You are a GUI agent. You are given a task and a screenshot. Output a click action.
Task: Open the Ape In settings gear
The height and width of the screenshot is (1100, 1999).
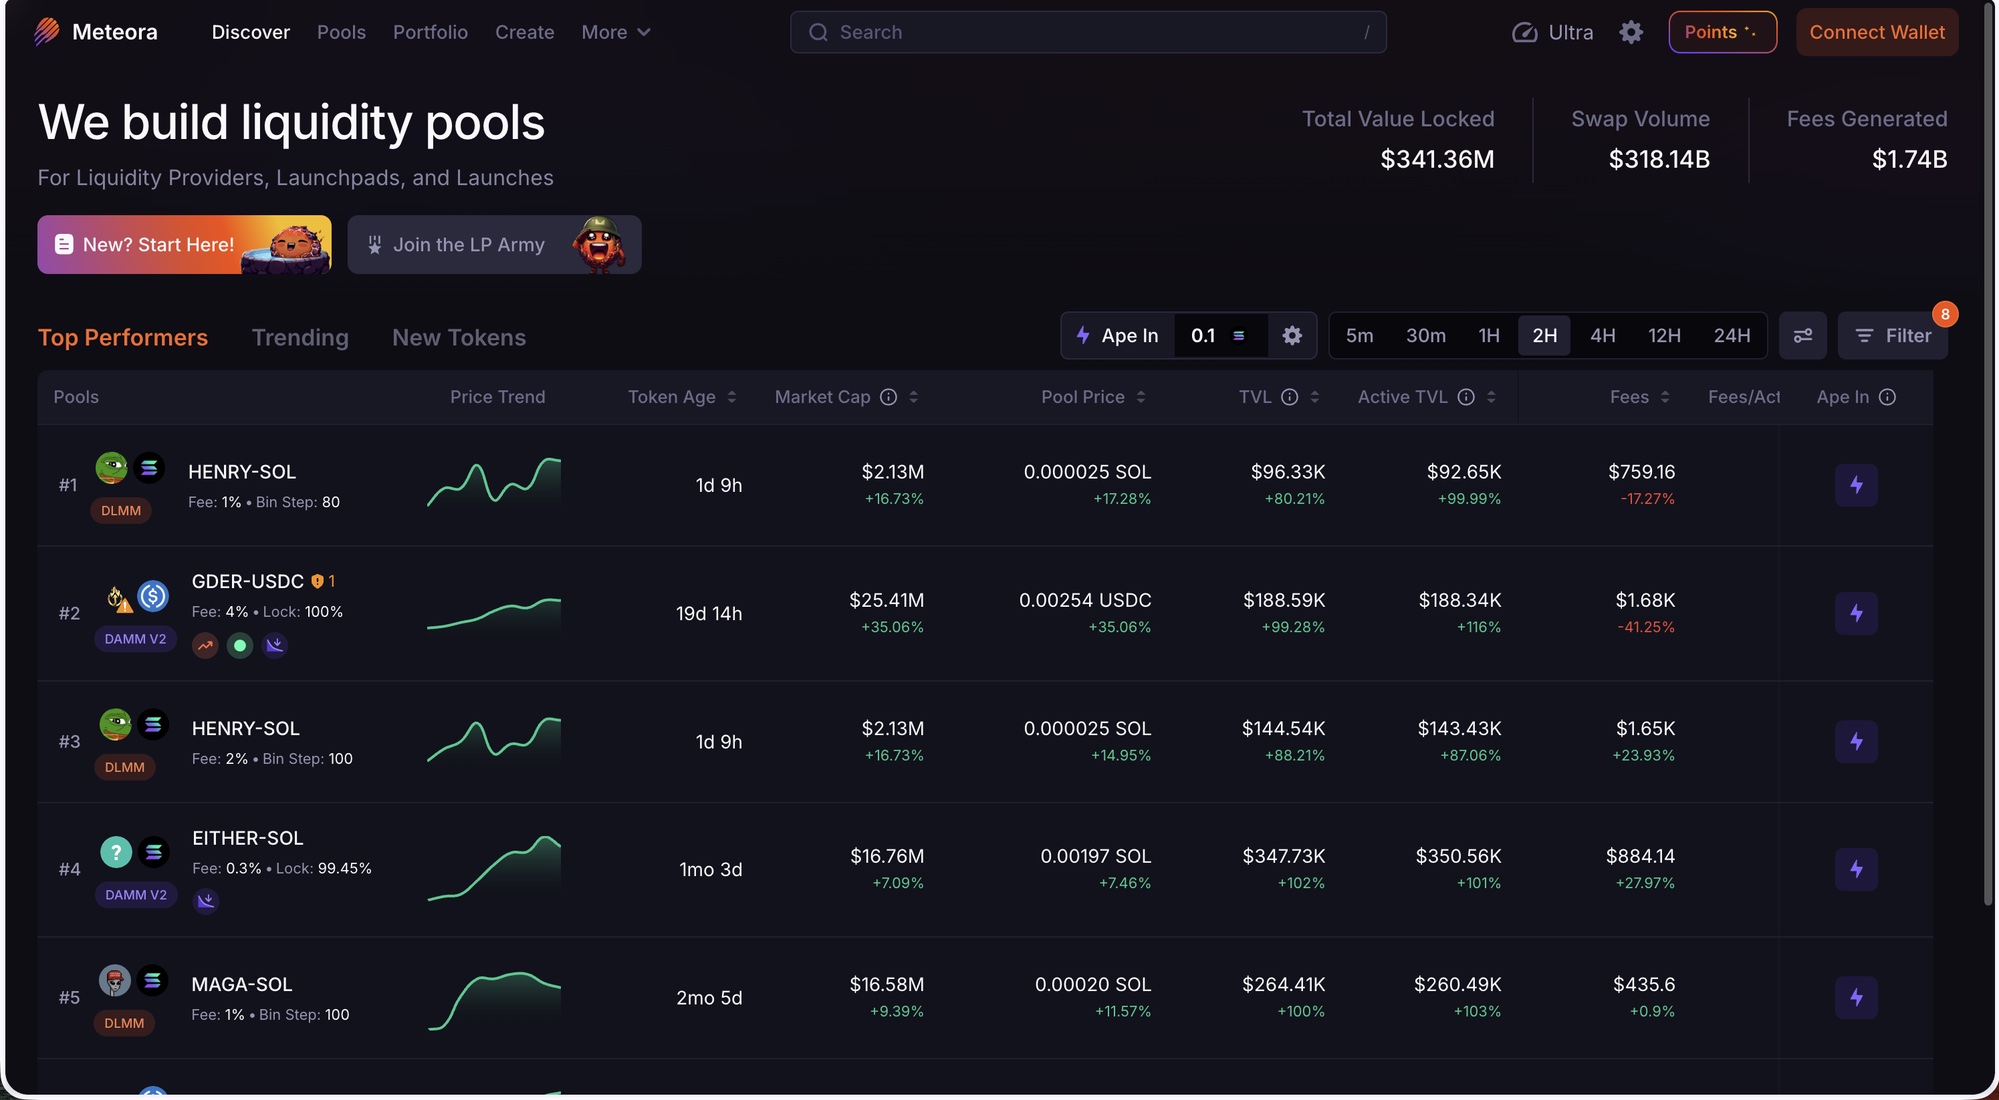(1292, 336)
